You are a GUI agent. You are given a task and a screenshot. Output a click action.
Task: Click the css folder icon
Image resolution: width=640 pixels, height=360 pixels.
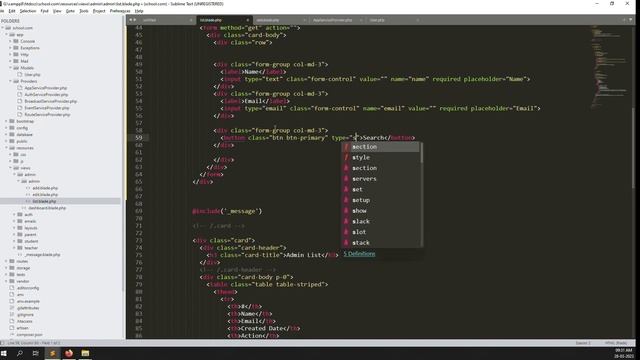16,154
